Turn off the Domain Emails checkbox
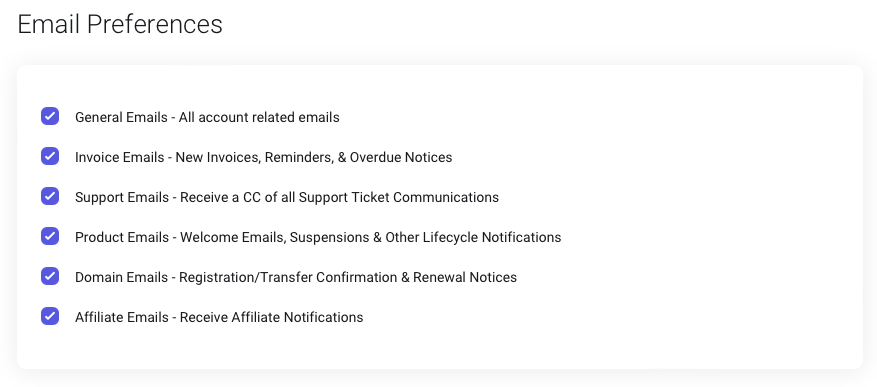Viewport: 877px width, 387px height. click(50, 276)
